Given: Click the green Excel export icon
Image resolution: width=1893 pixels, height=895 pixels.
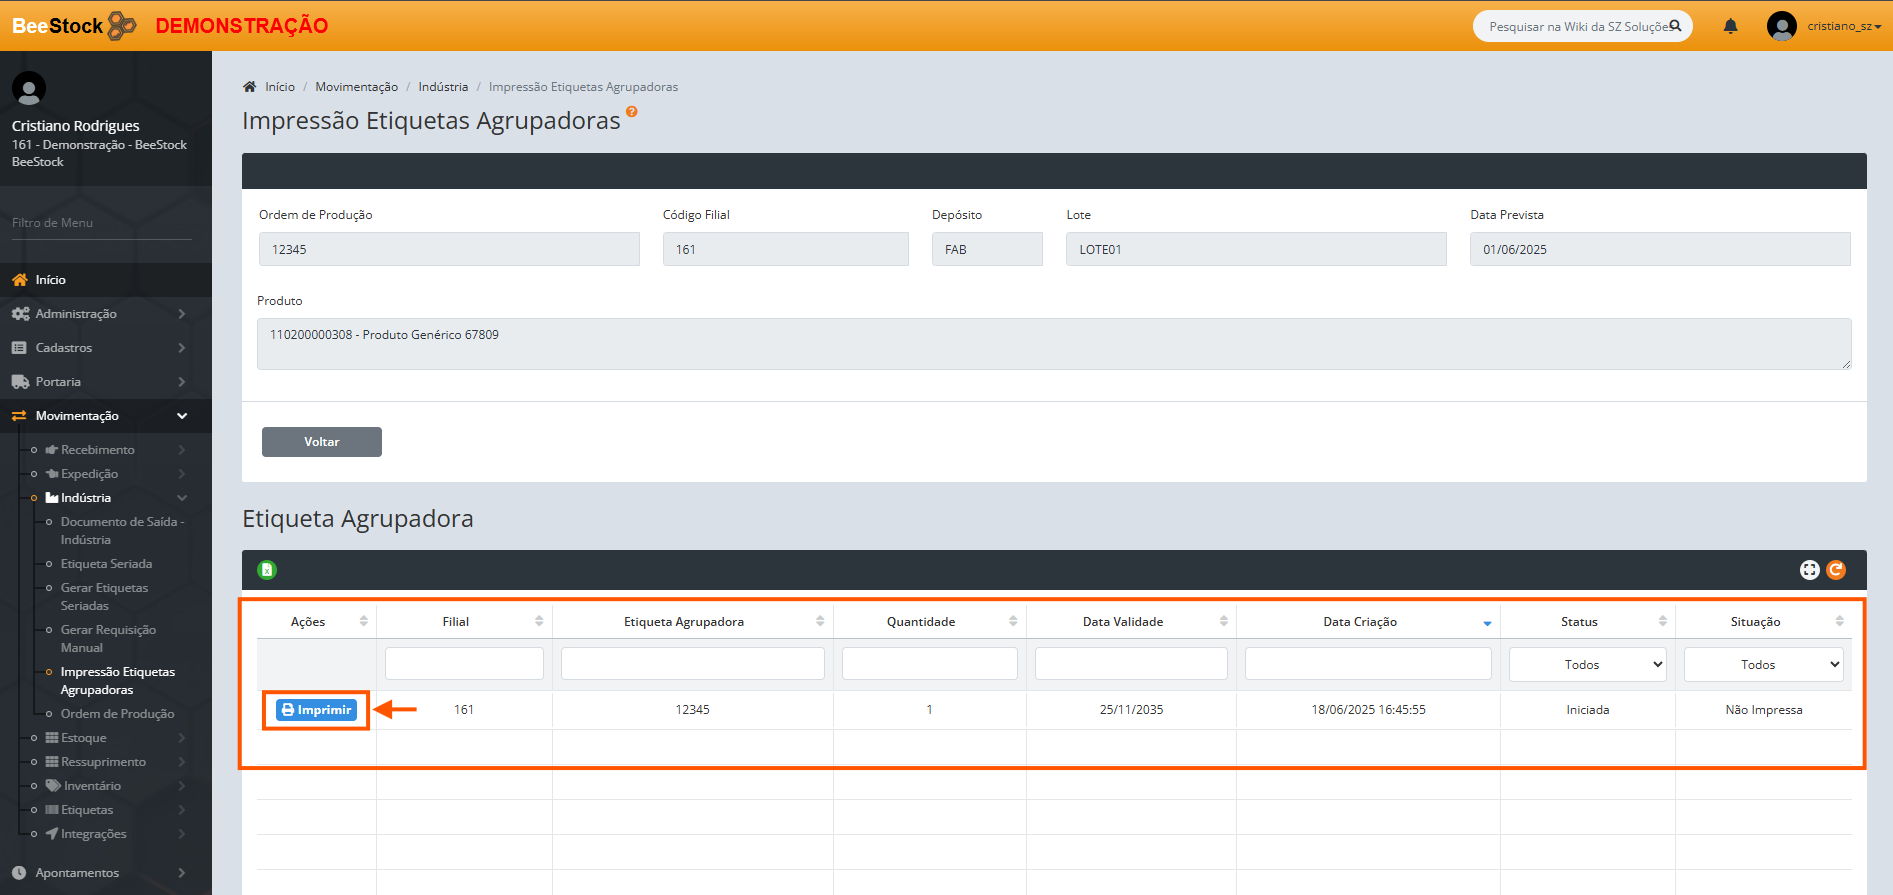Looking at the screenshot, I should click(267, 570).
